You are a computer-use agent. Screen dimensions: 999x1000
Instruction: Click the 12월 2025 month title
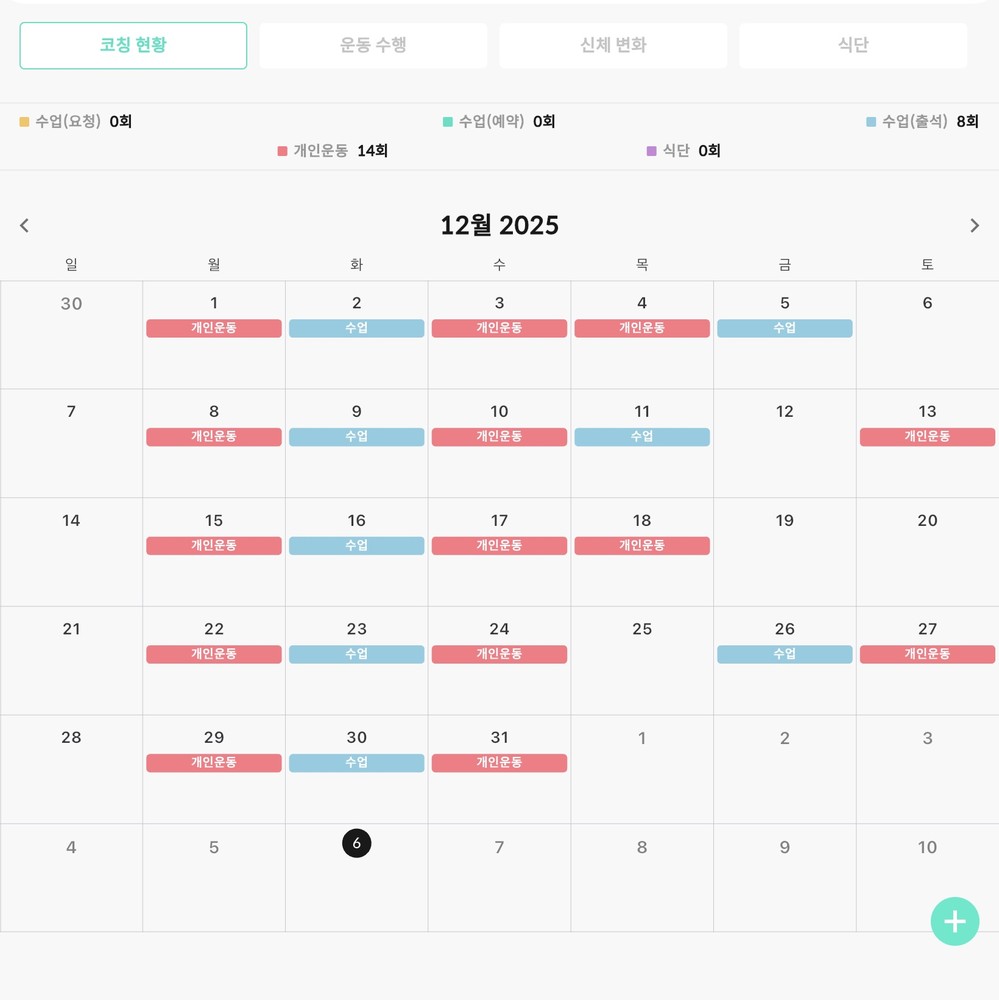click(499, 226)
